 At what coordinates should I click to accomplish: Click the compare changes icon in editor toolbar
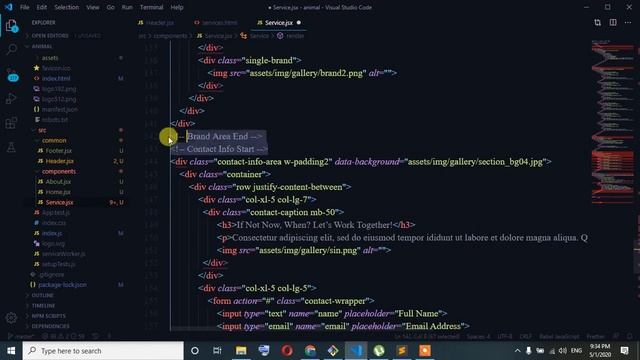point(598,22)
